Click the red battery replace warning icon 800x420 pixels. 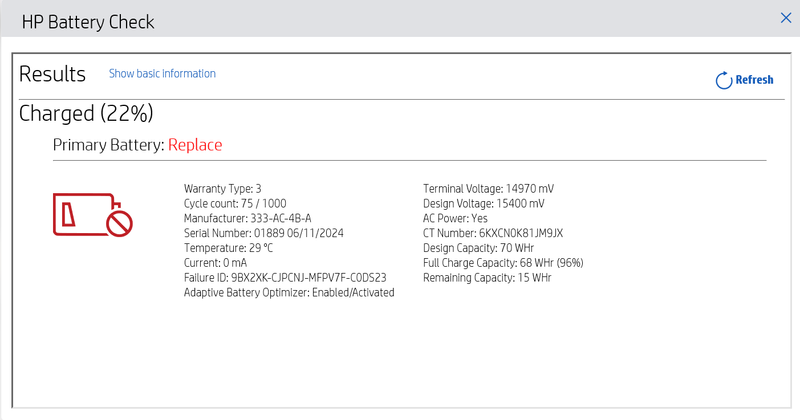pos(92,213)
